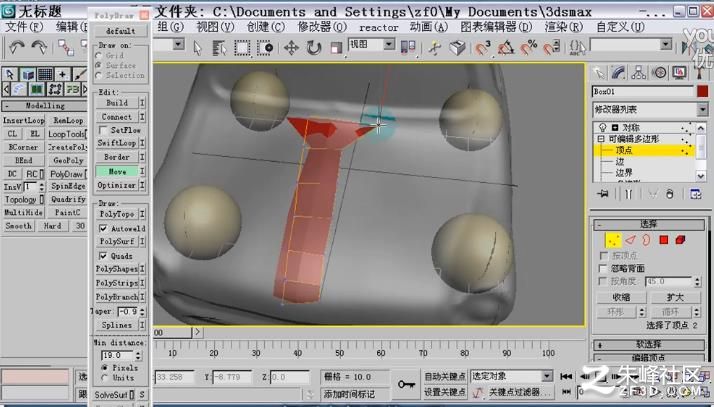Open the 视图(V) menu
This screenshot has height=407, width=714.
[x=215, y=27]
